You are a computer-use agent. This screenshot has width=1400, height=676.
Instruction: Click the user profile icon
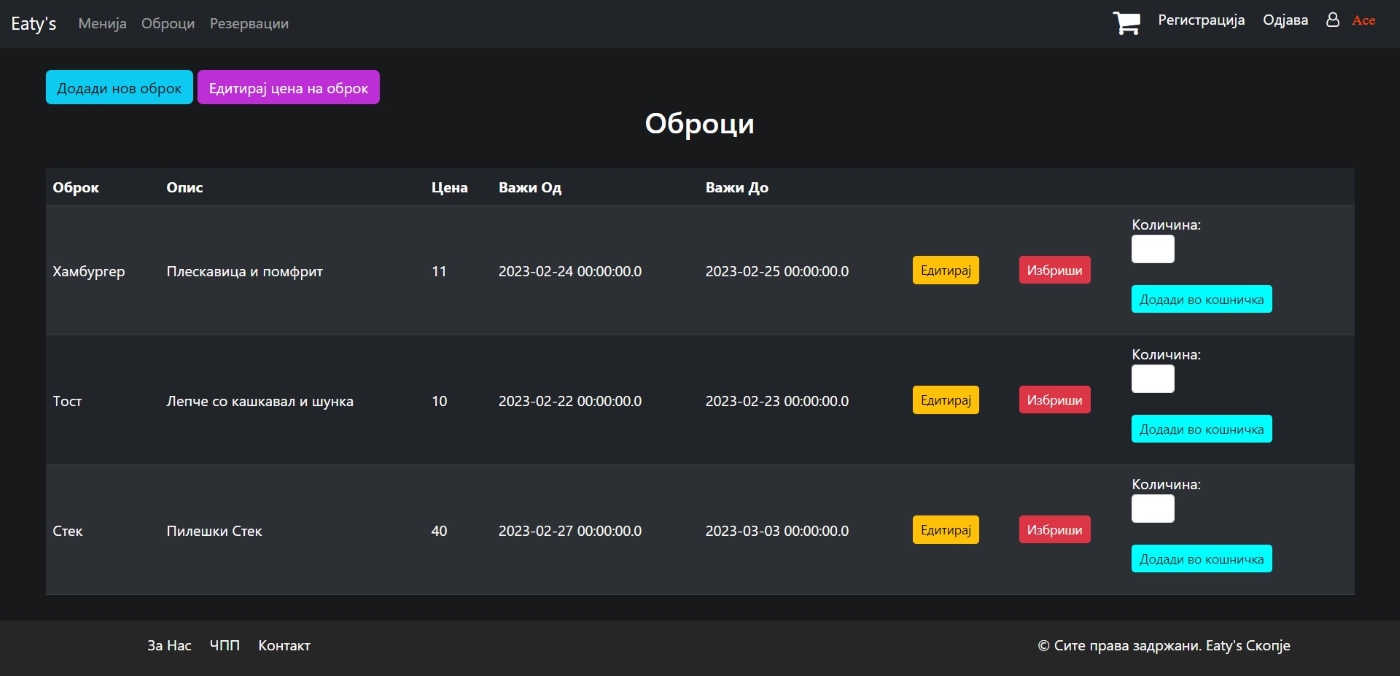tap(1332, 20)
